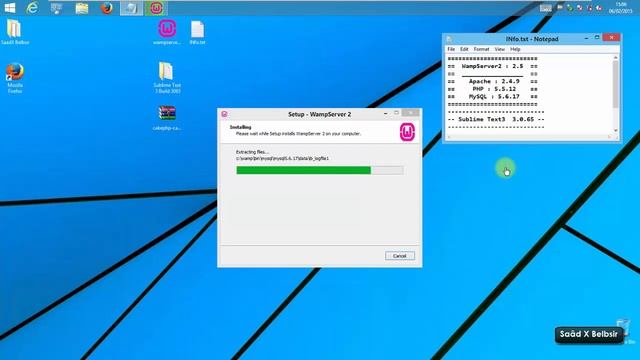Open the on-screen keyboard tray icon
The image size is (640, 360).
pyautogui.click(x=546, y=8)
